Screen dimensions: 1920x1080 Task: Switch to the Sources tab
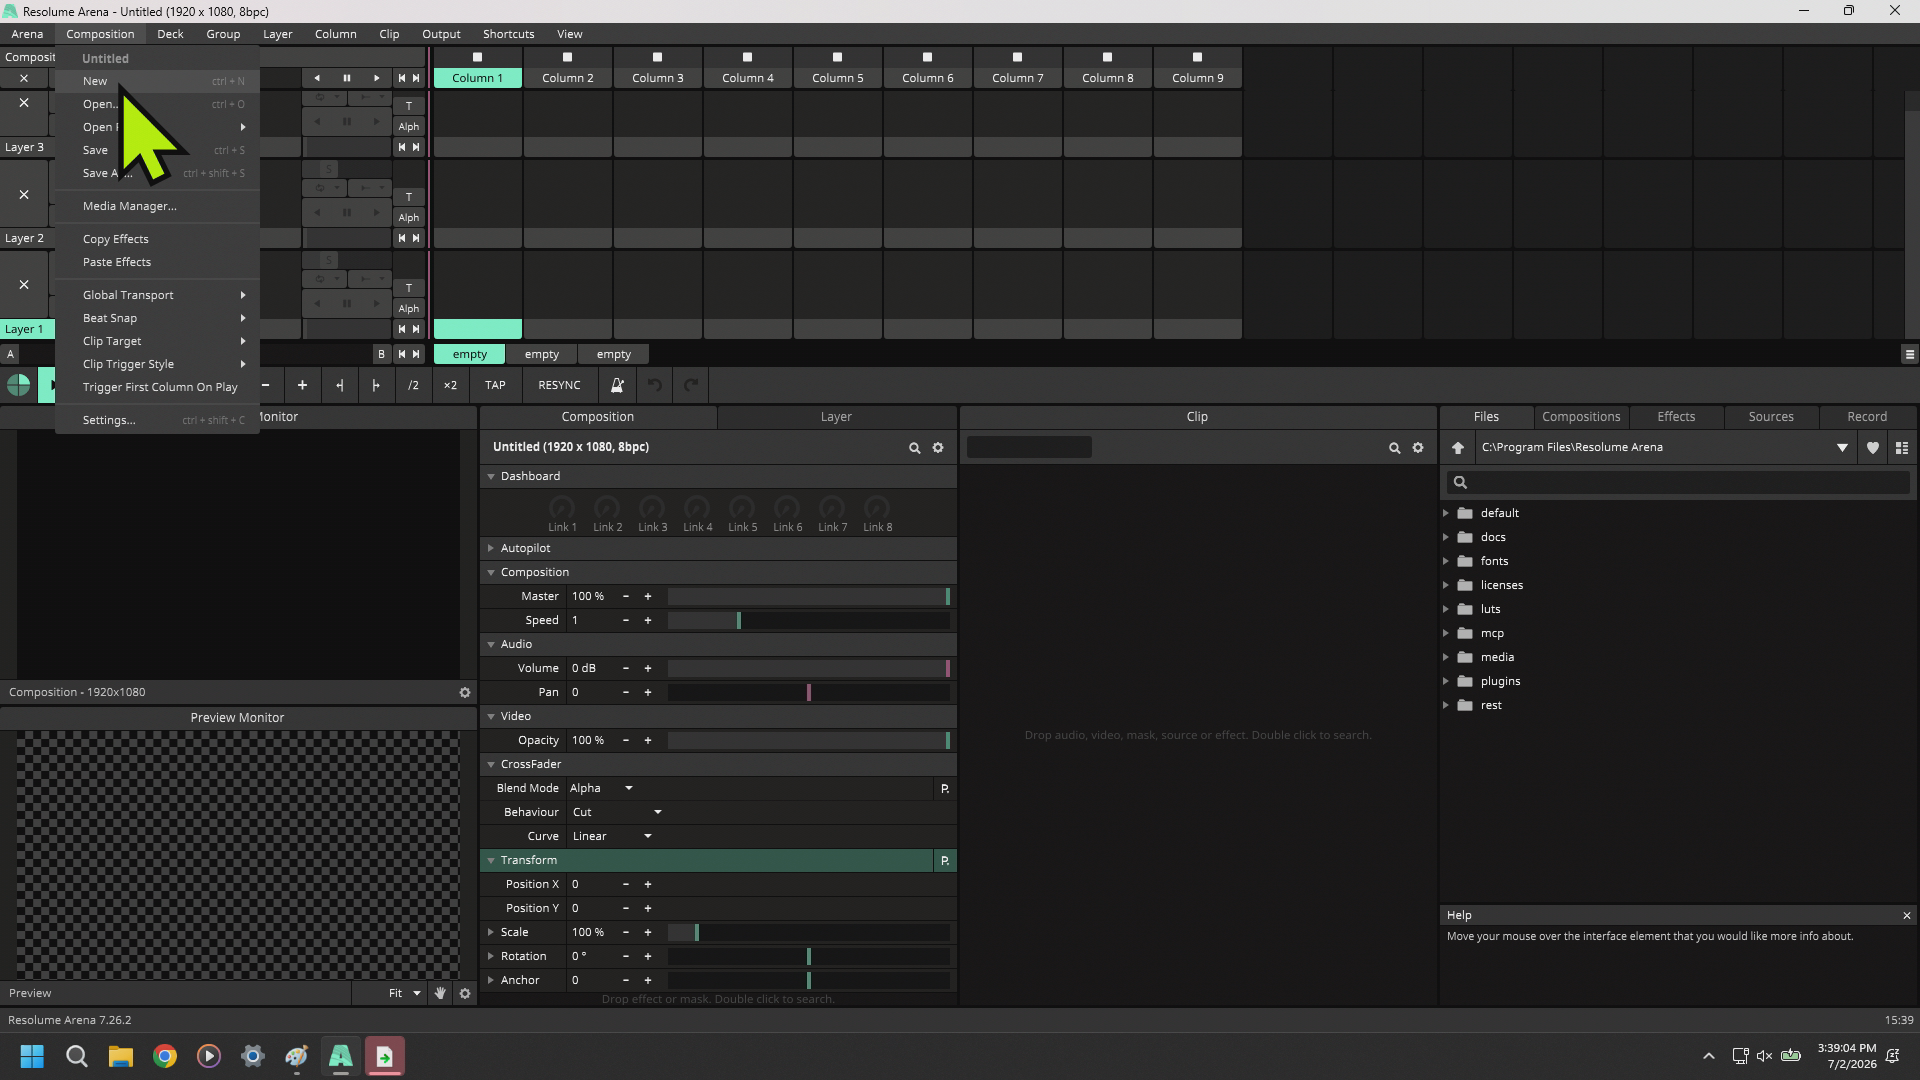(1771, 417)
